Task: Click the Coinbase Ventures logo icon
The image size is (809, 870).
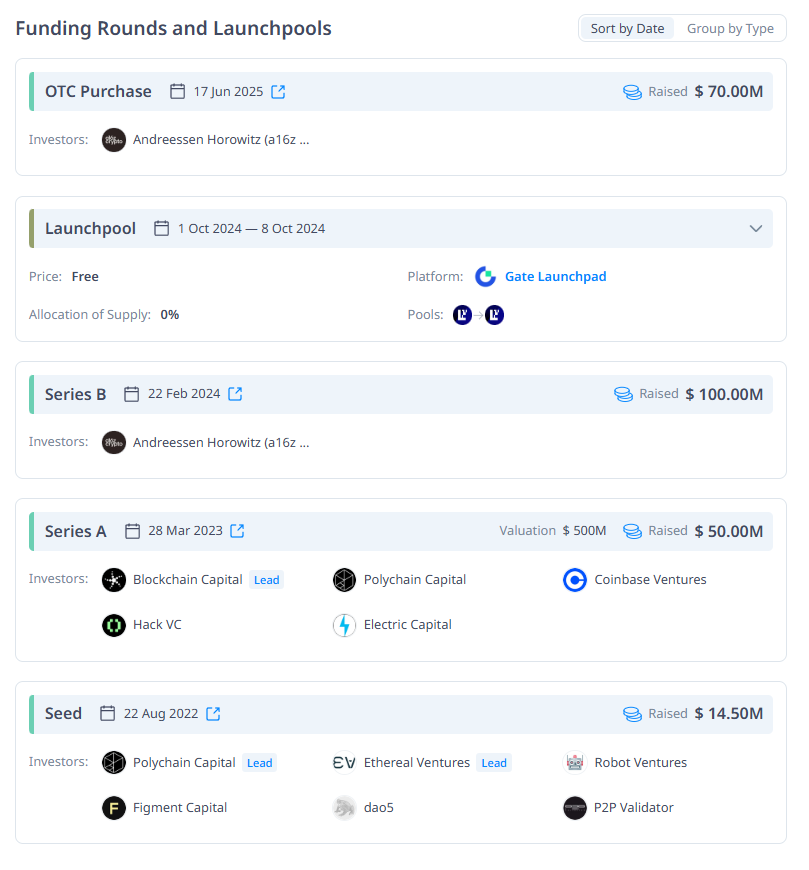Action: [575, 580]
